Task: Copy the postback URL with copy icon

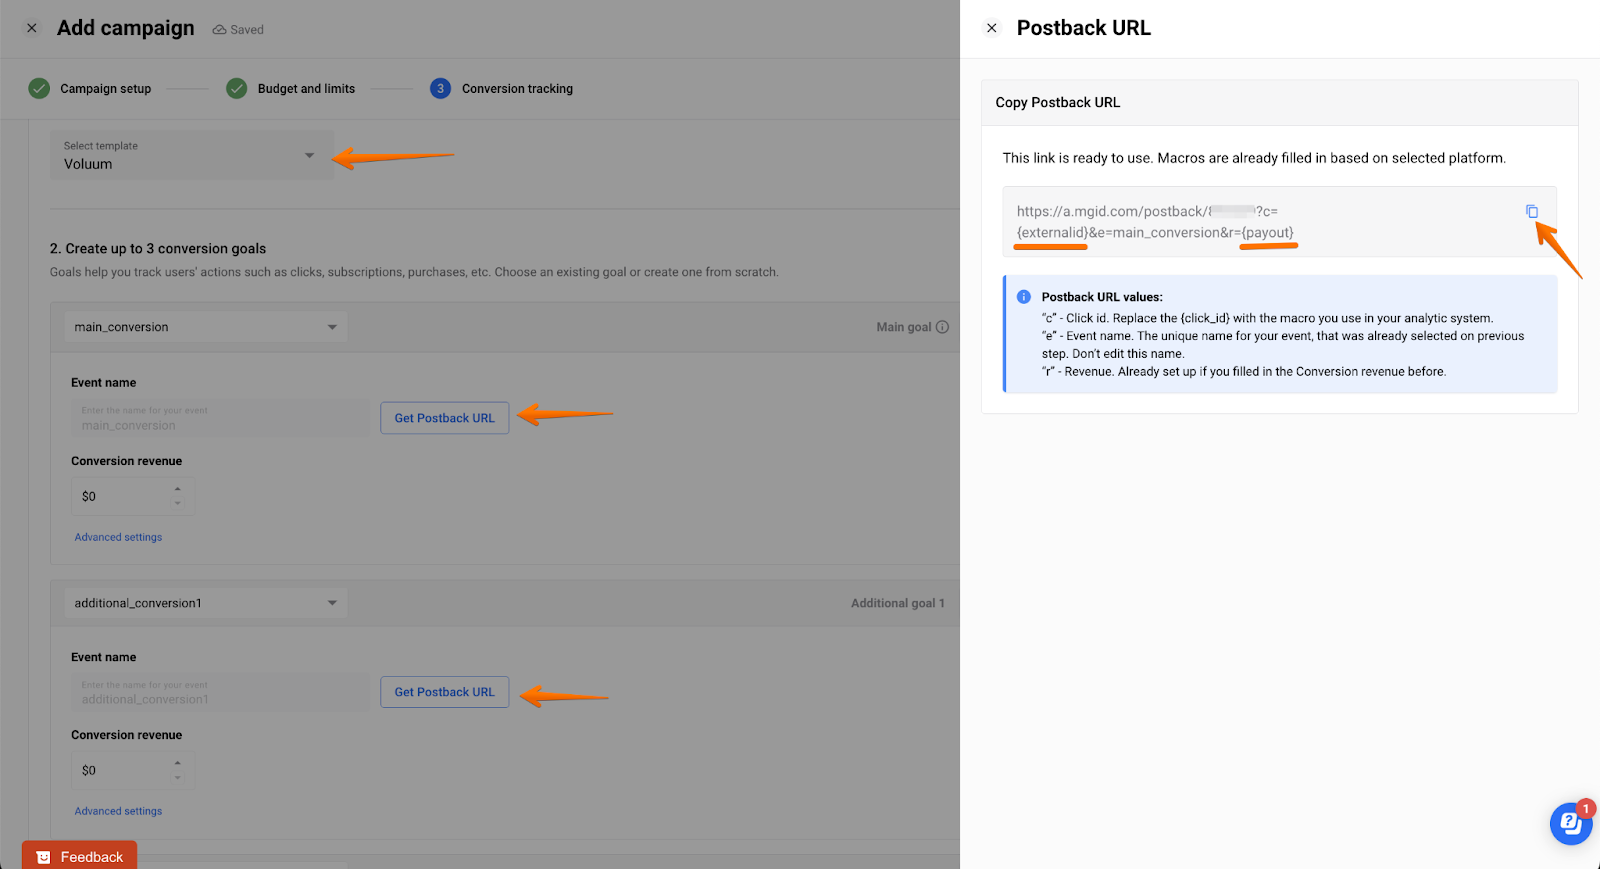Action: (x=1531, y=211)
